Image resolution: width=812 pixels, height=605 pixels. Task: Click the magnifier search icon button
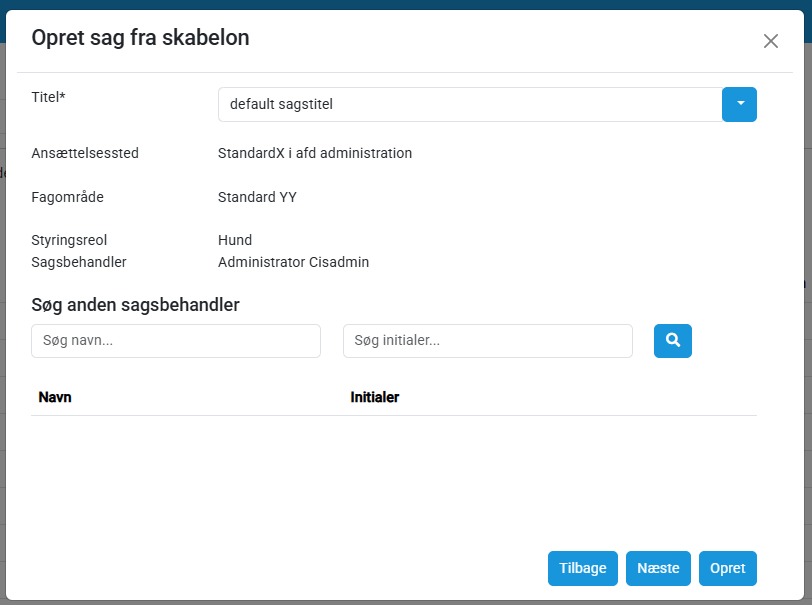(673, 341)
